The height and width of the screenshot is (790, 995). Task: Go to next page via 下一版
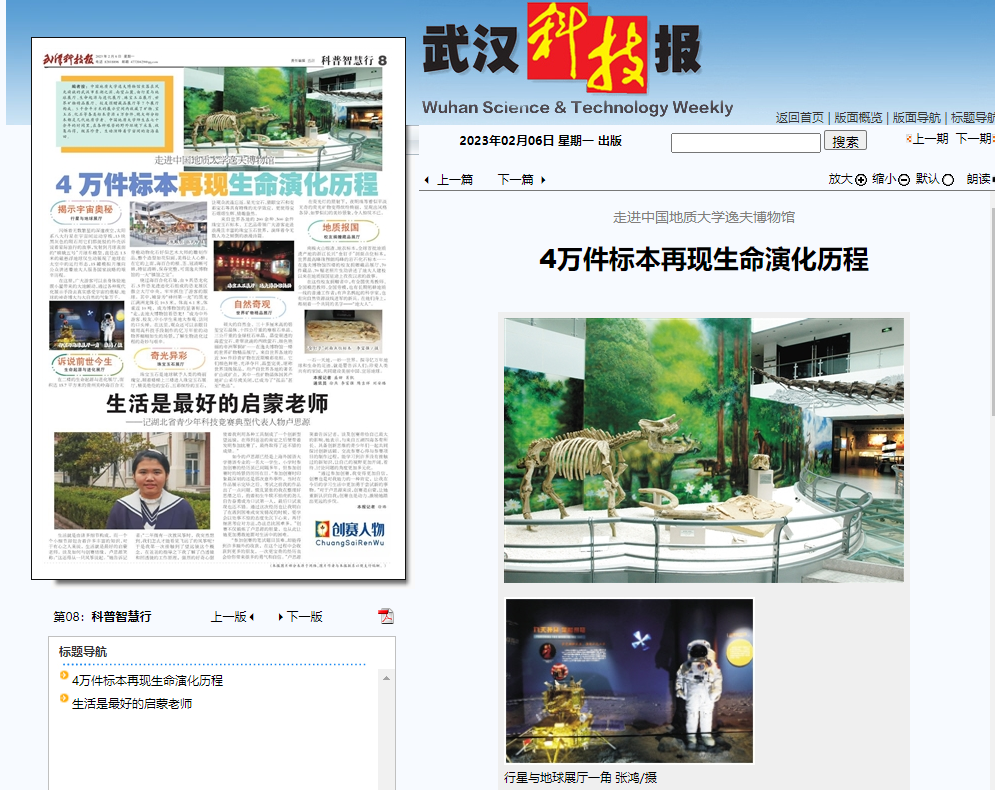304,617
